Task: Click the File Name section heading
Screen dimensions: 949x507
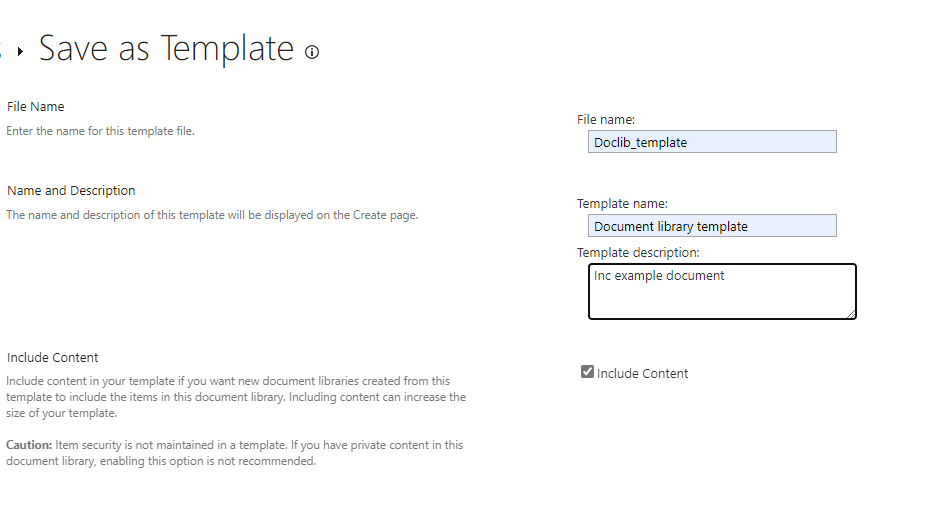Action: point(36,106)
